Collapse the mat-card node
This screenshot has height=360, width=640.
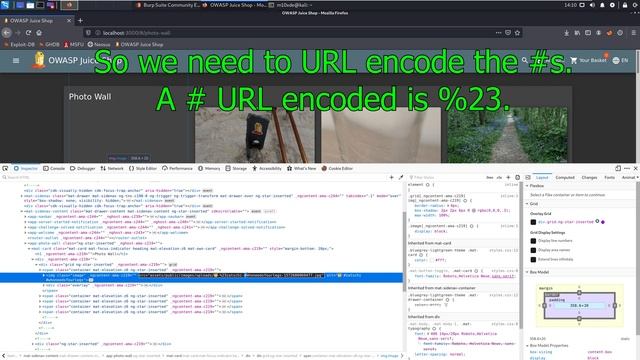pos(29,249)
